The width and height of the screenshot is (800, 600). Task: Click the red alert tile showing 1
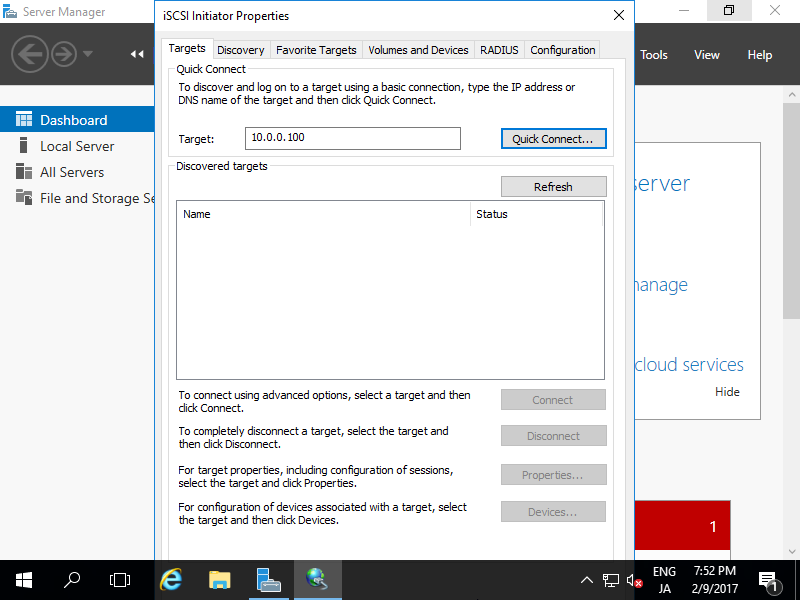click(x=683, y=526)
